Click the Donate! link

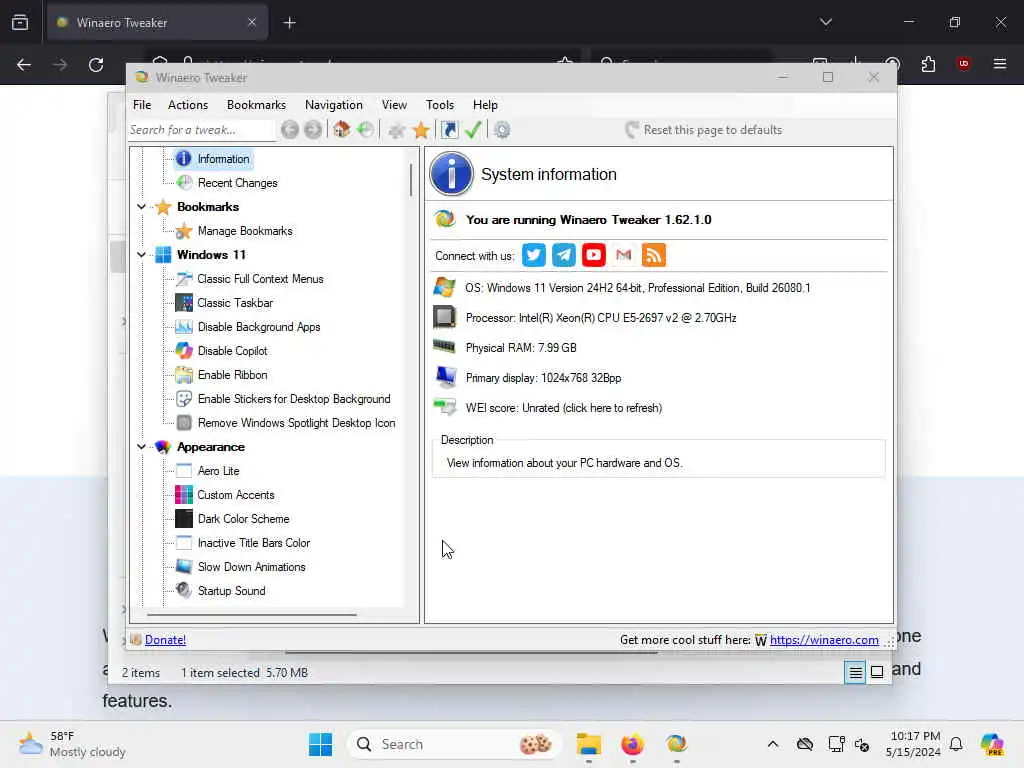(x=165, y=640)
